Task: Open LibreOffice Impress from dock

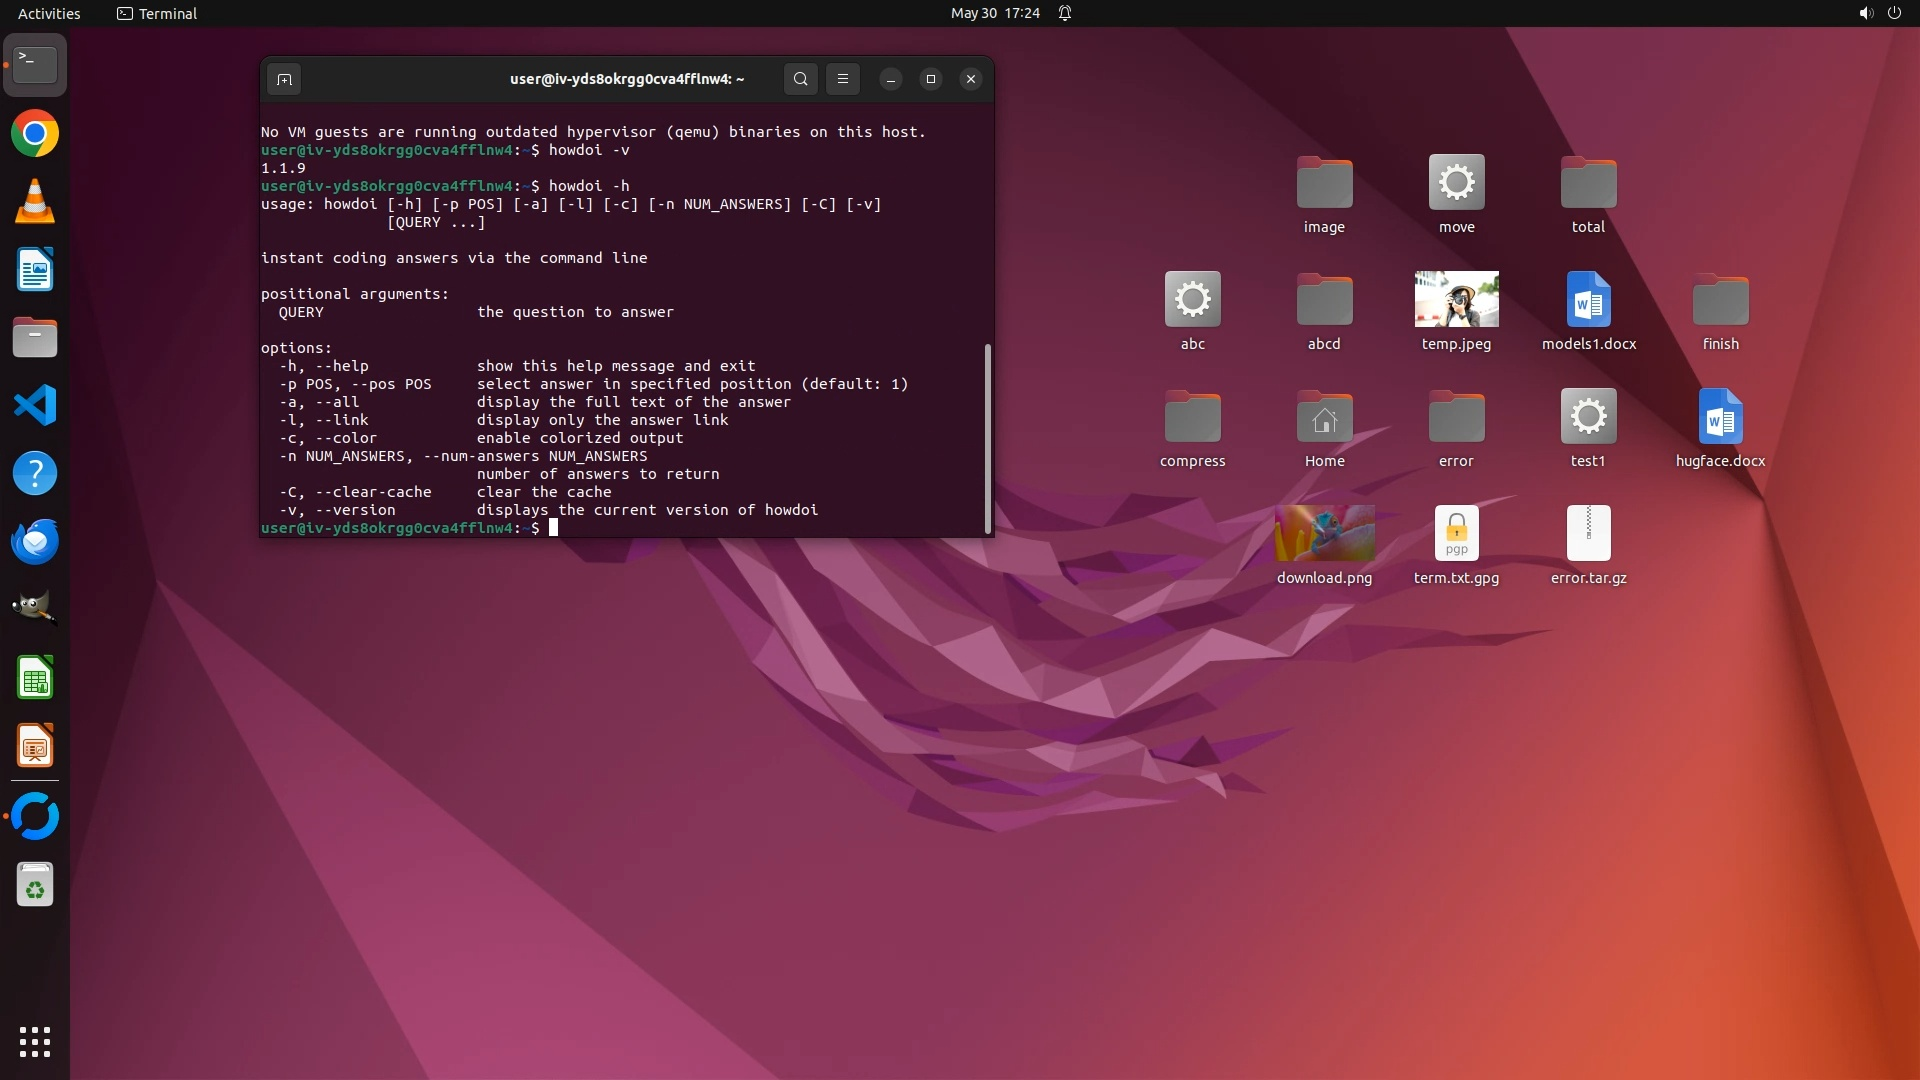Action: click(x=35, y=747)
